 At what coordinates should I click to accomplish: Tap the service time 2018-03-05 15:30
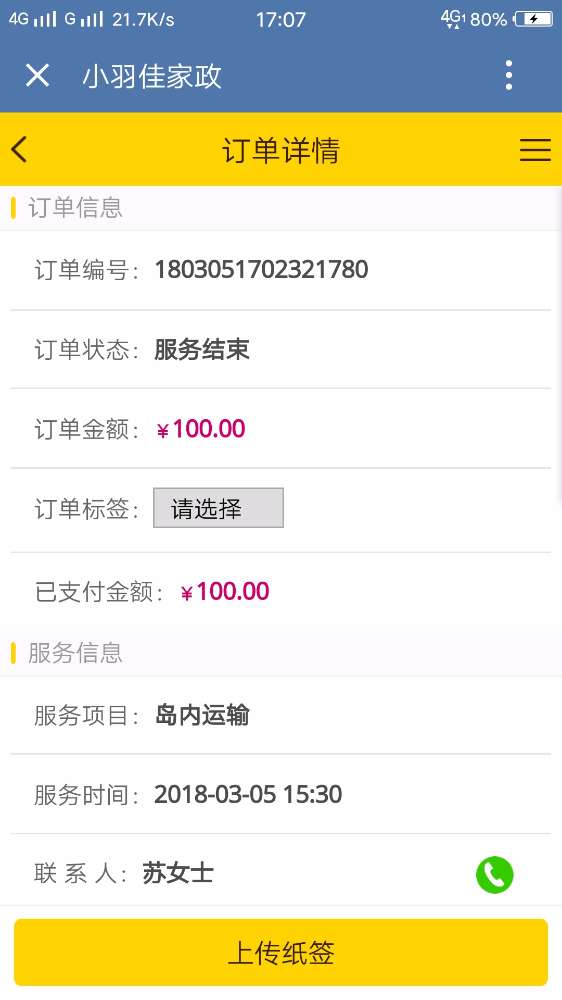pos(248,795)
